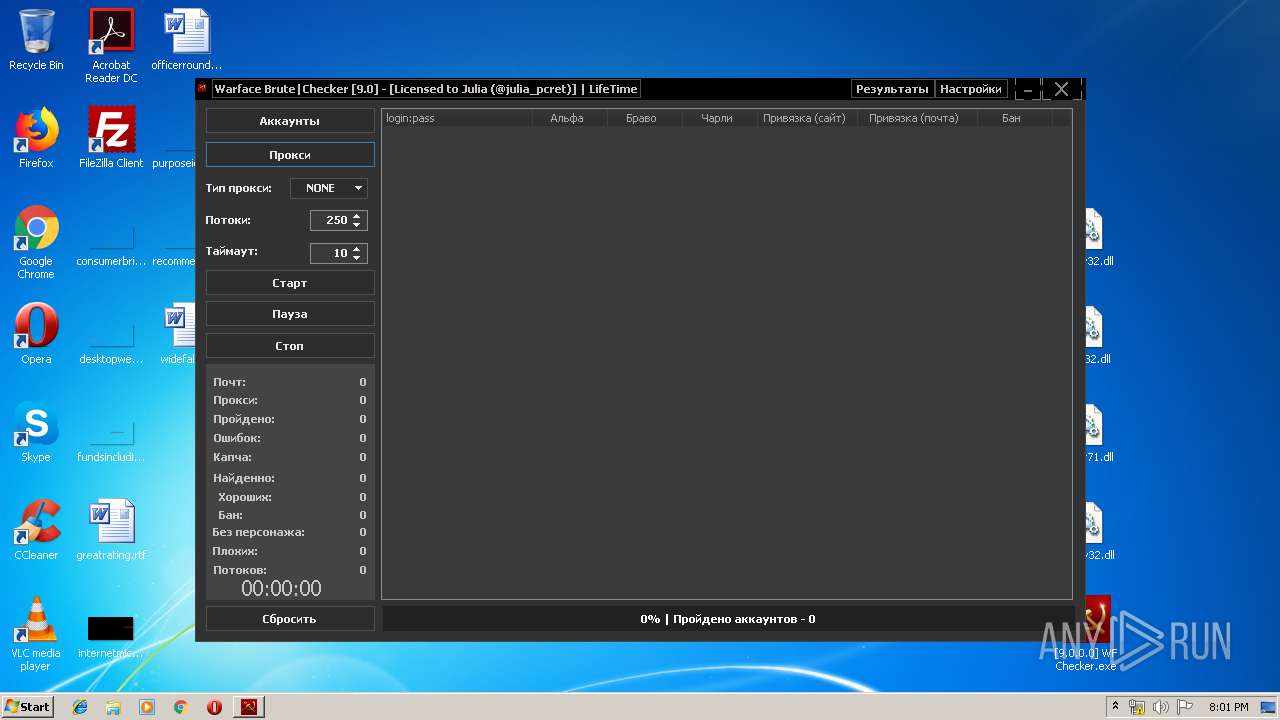
Task: Increase Потоки thread count
Action: click(357, 216)
